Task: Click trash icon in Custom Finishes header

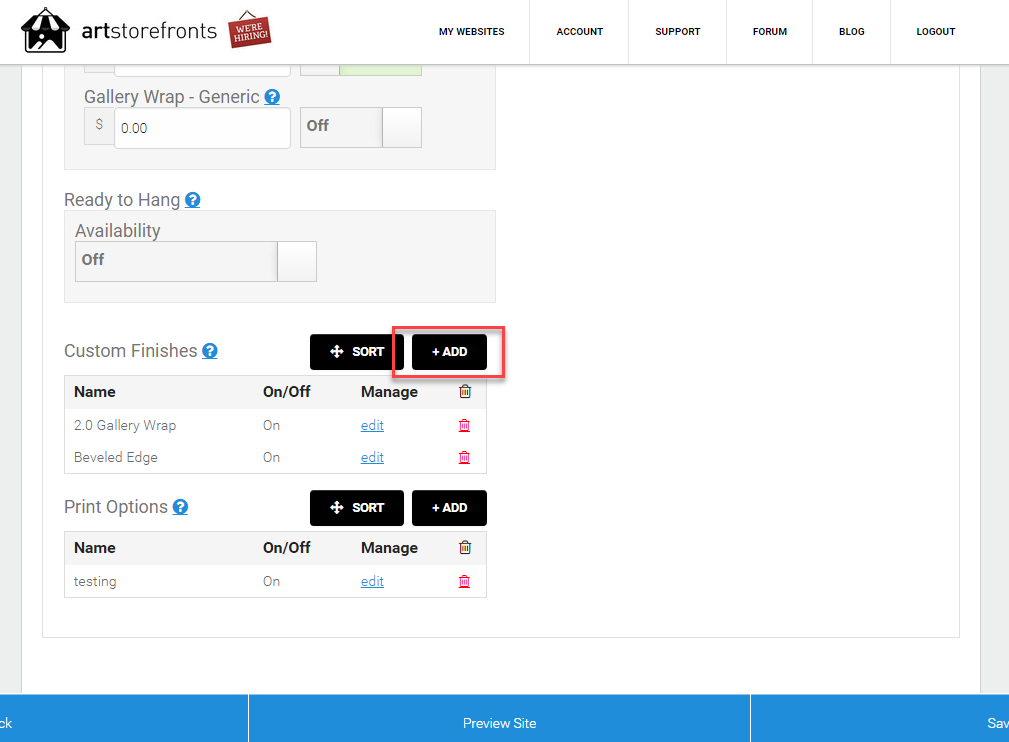Action: [465, 391]
